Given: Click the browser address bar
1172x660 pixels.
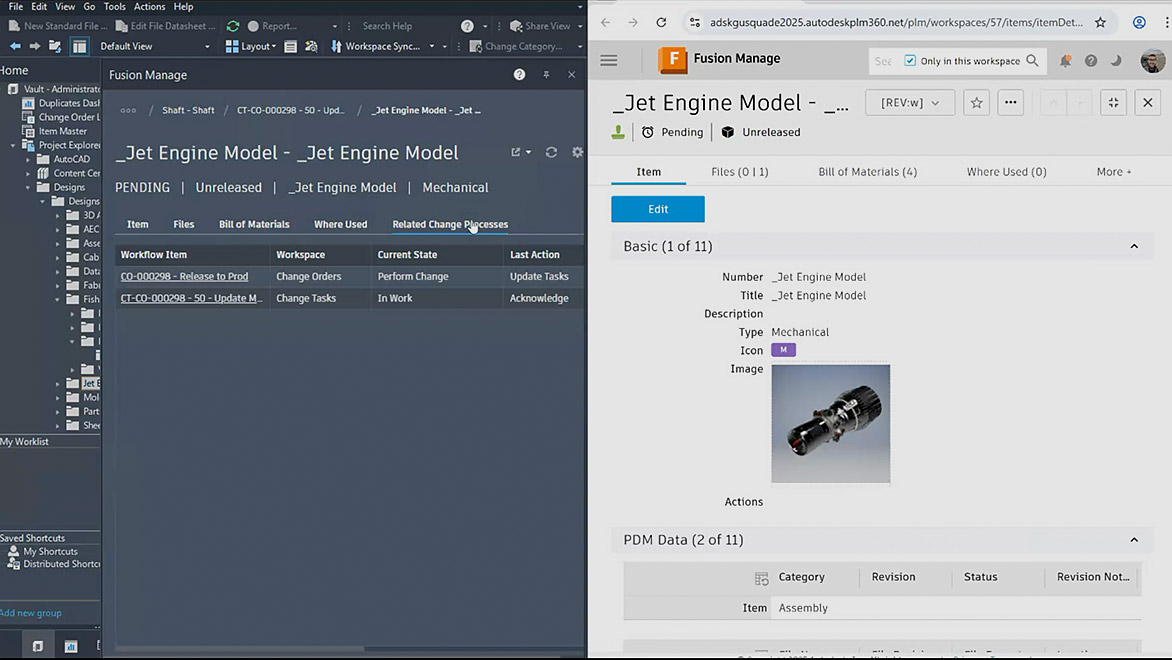Looking at the screenshot, I should 896,22.
